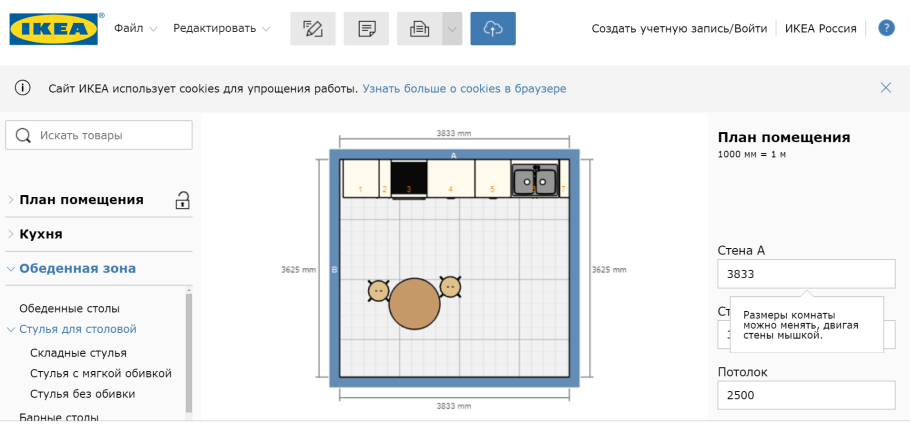This screenshot has width=910, height=424.
Task: Select Складные стулья category
Action: pyautogui.click(x=79, y=352)
